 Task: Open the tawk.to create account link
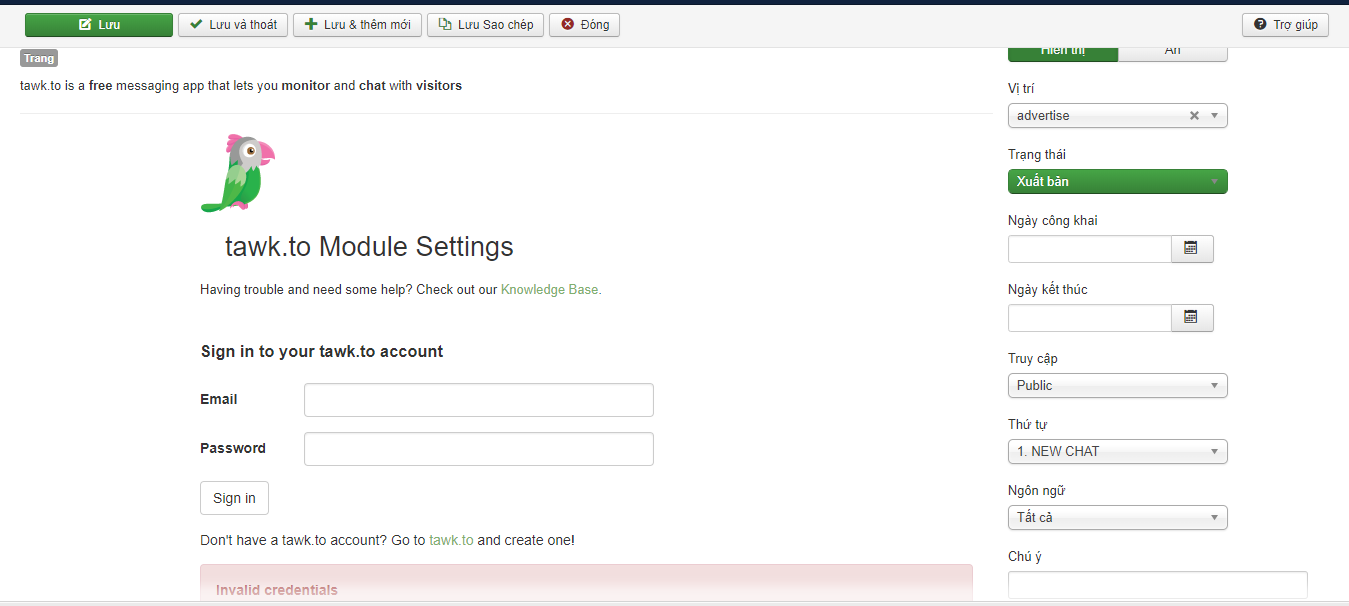(x=451, y=540)
